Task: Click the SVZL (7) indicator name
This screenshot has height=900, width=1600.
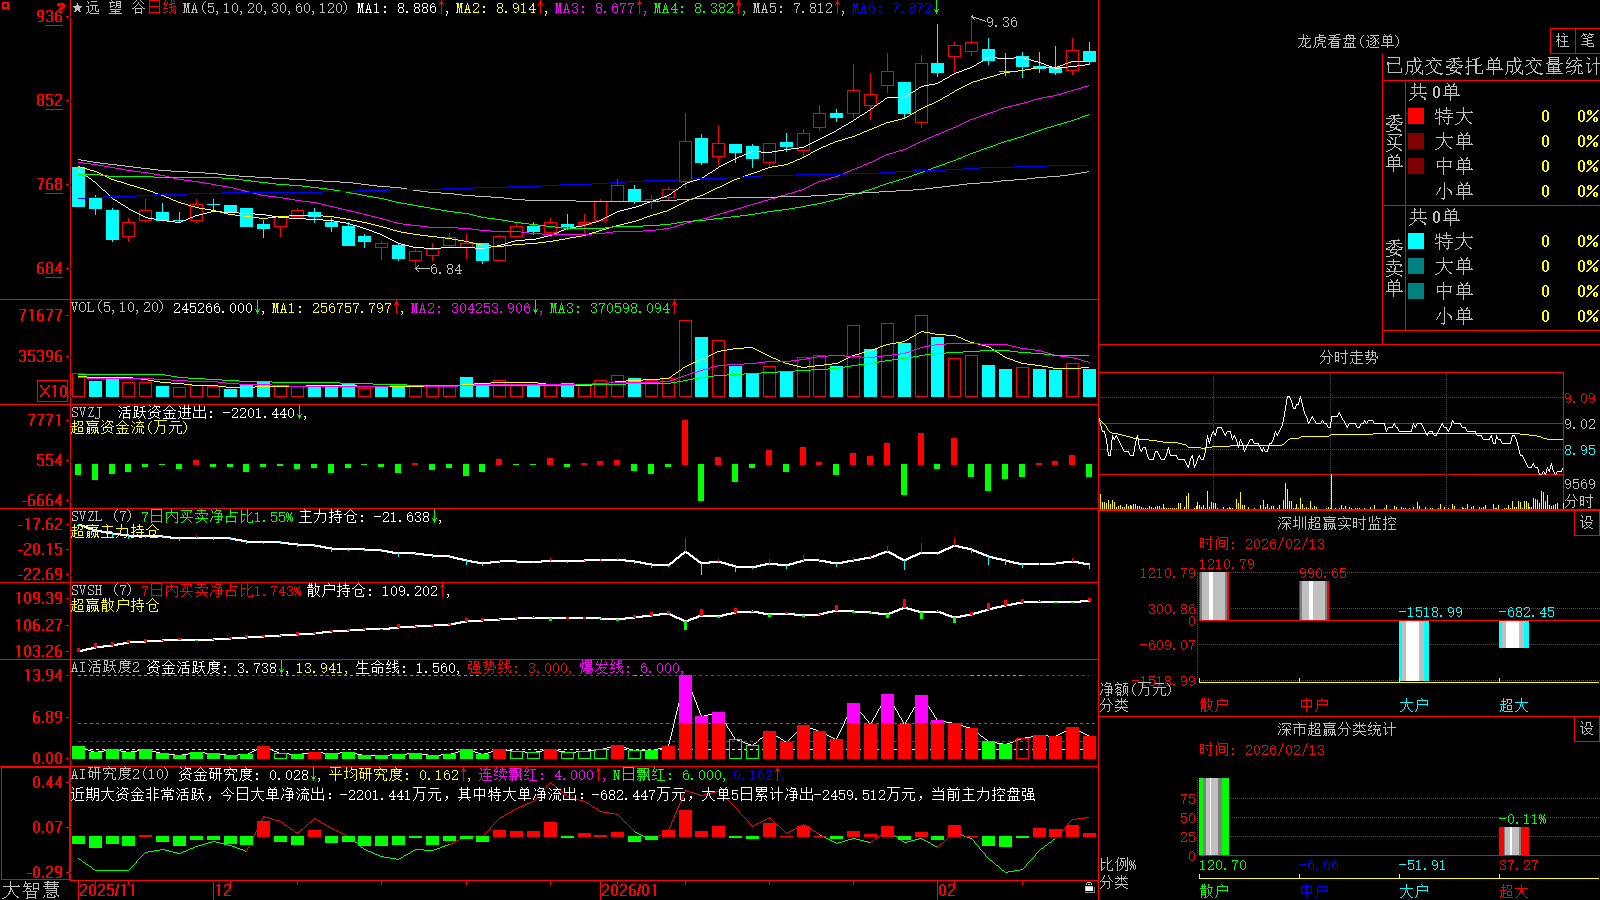Action: coord(101,517)
